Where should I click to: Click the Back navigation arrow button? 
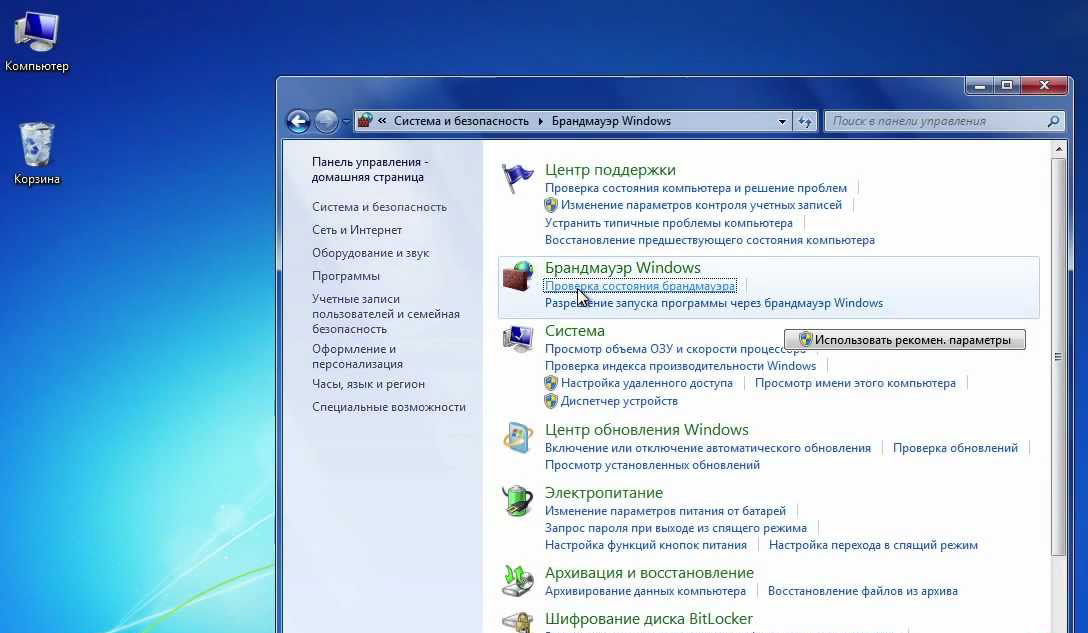click(x=298, y=121)
